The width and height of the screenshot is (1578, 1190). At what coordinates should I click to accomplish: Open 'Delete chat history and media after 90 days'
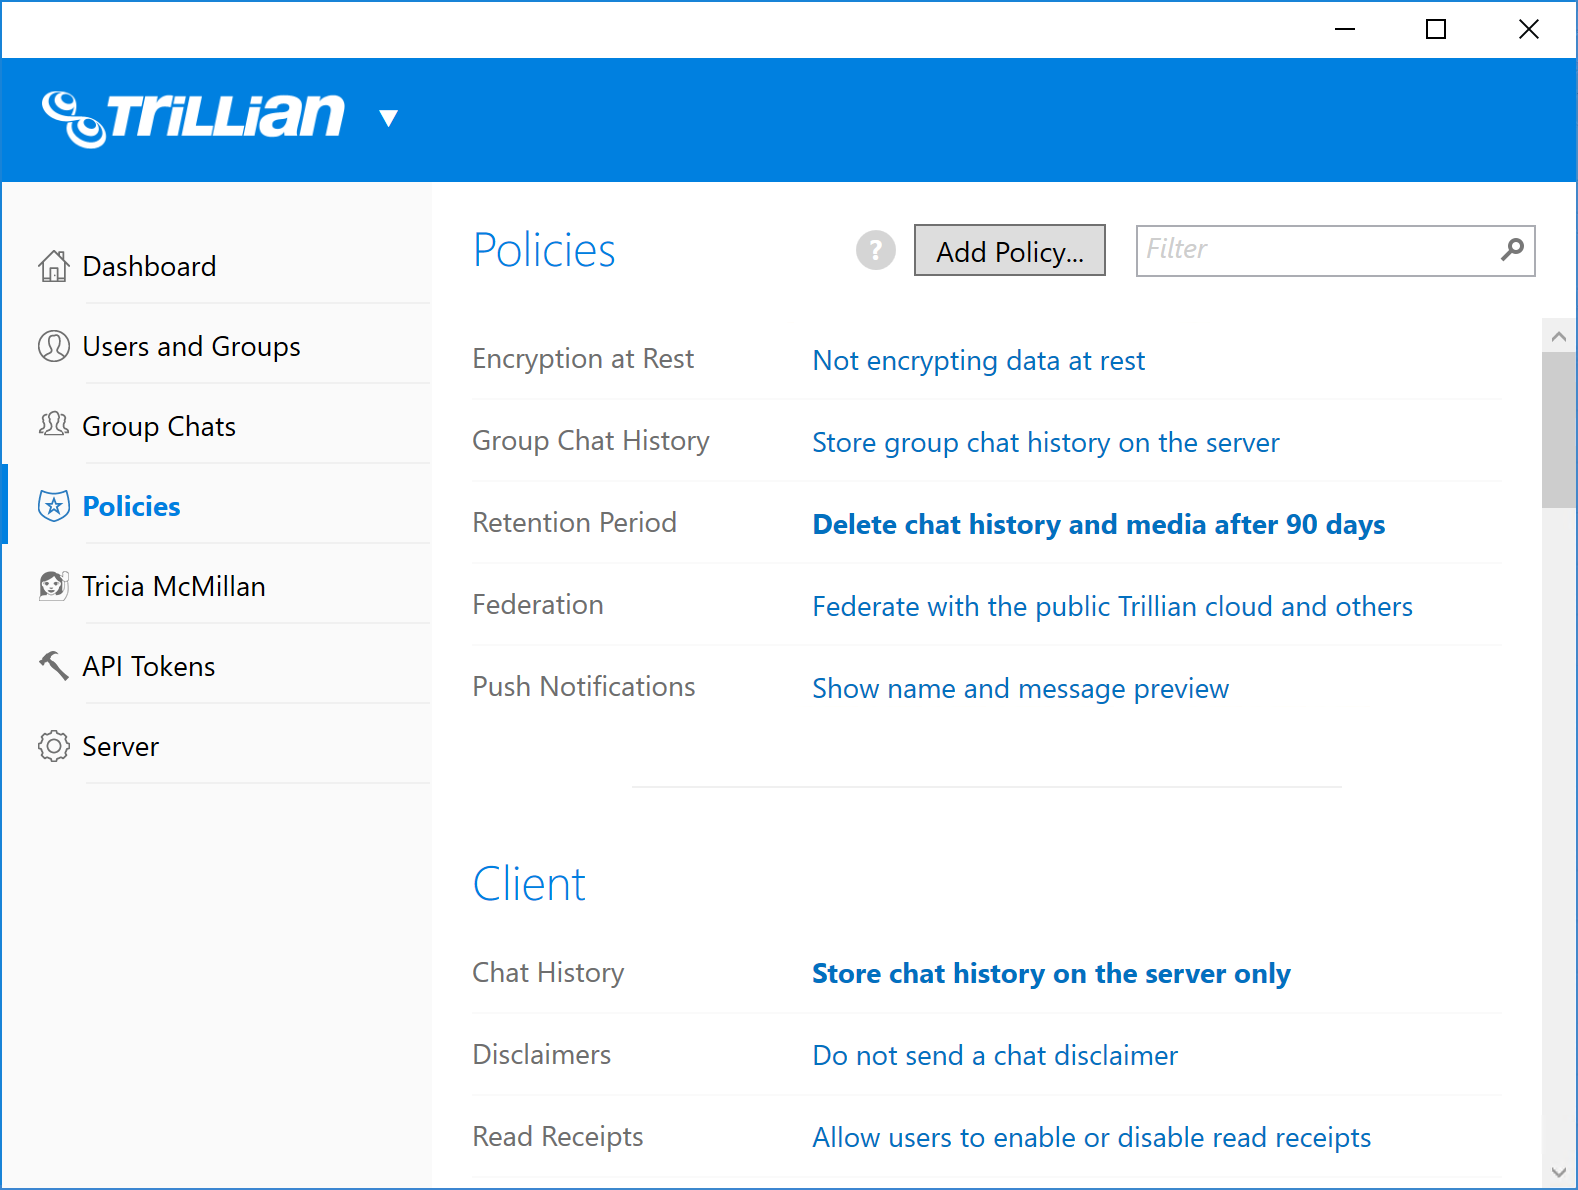click(1098, 525)
